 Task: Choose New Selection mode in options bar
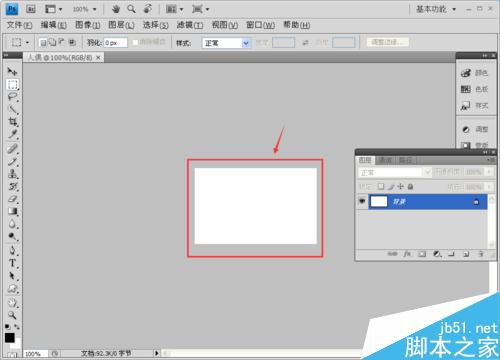coord(43,43)
